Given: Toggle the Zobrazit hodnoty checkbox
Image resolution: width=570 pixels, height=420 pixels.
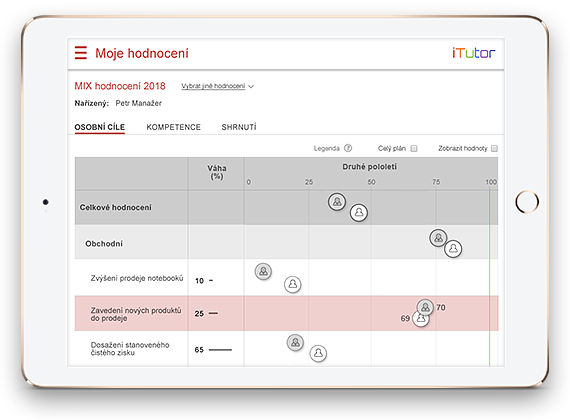Looking at the screenshot, I should pyautogui.click(x=494, y=148).
